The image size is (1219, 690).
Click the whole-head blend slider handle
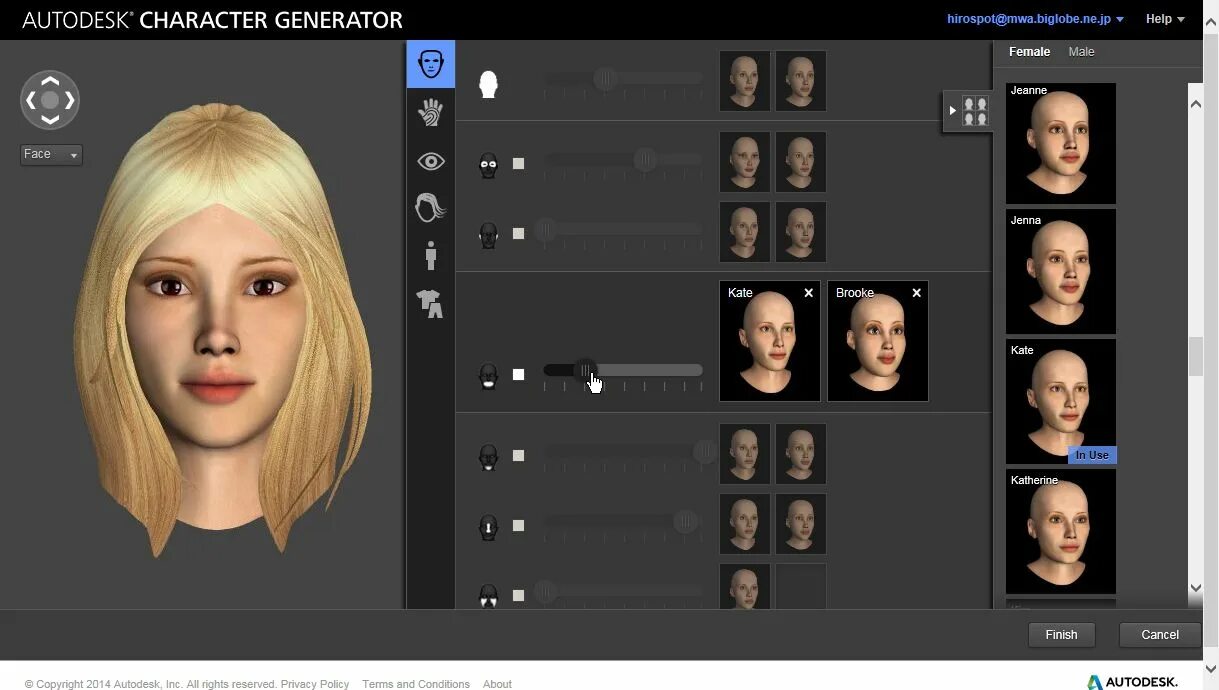click(605, 78)
